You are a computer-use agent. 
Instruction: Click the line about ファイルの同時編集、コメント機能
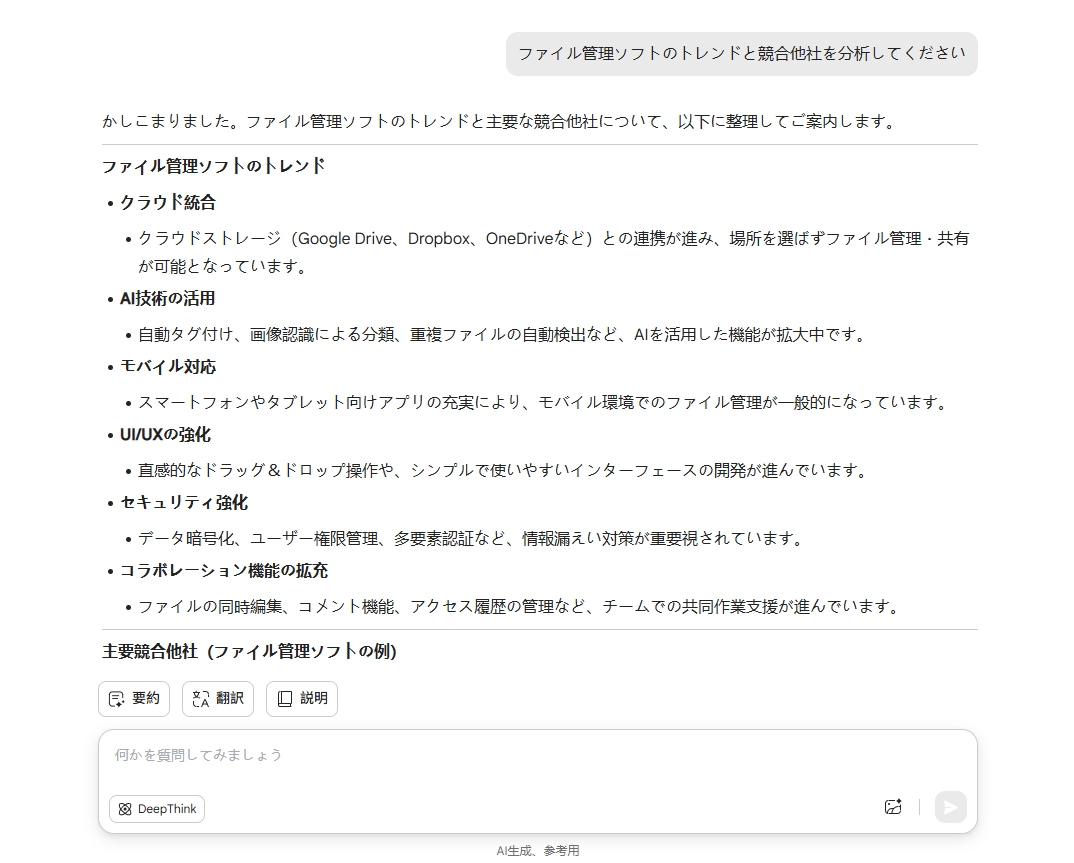(519, 606)
